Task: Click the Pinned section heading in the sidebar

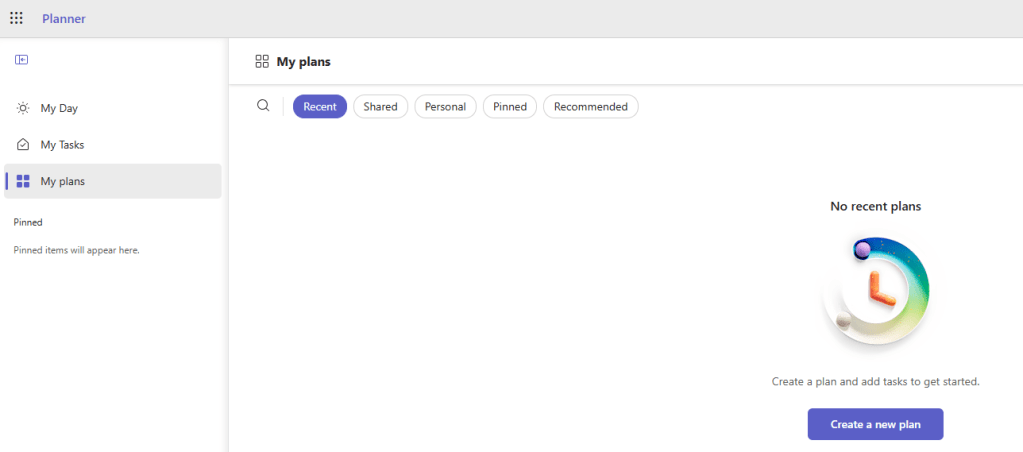Action: [28, 222]
